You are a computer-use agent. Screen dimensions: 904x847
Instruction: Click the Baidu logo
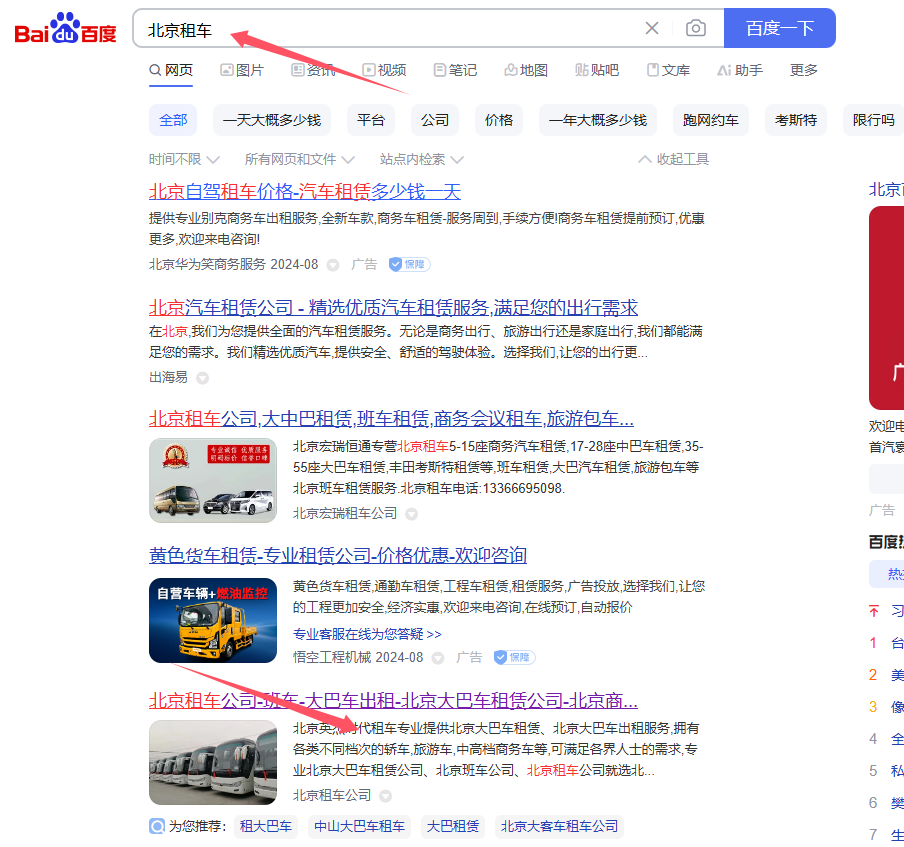point(65,28)
